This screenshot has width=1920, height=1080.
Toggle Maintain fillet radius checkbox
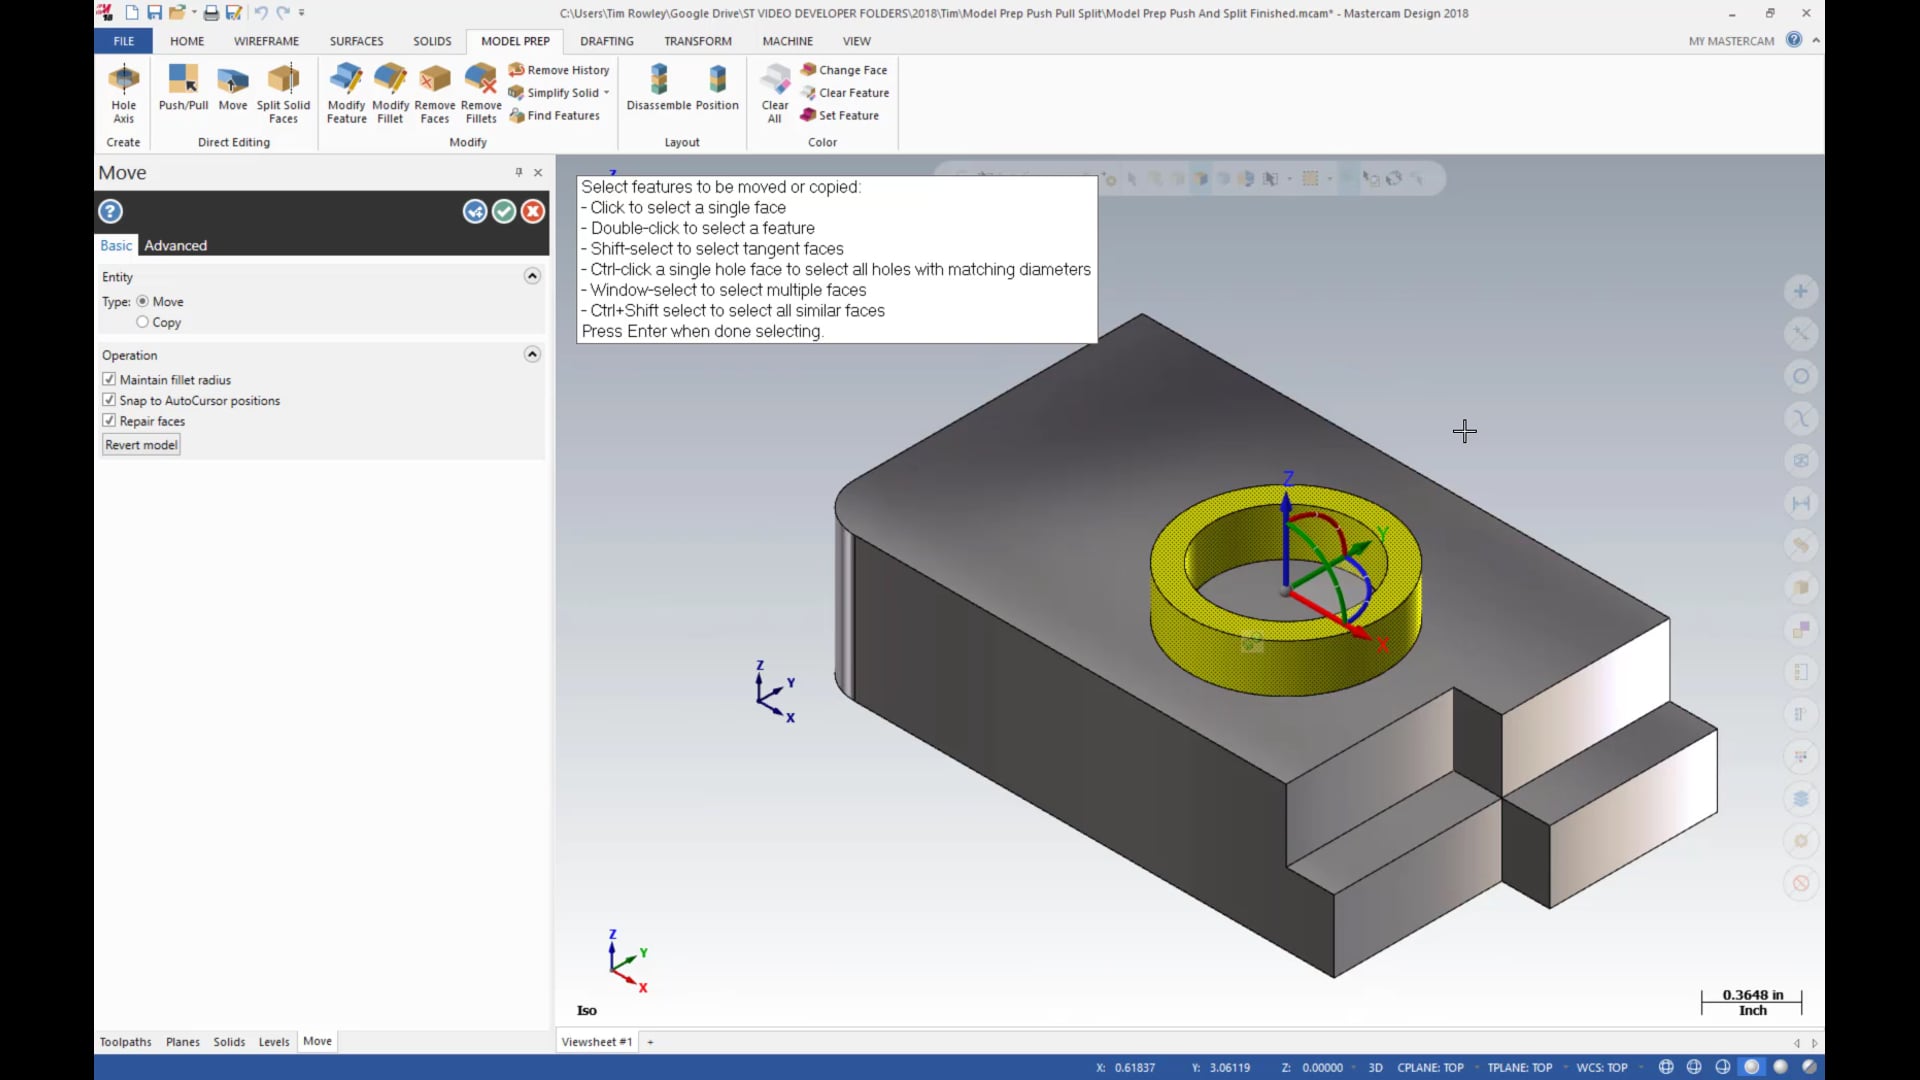point(109,380)
